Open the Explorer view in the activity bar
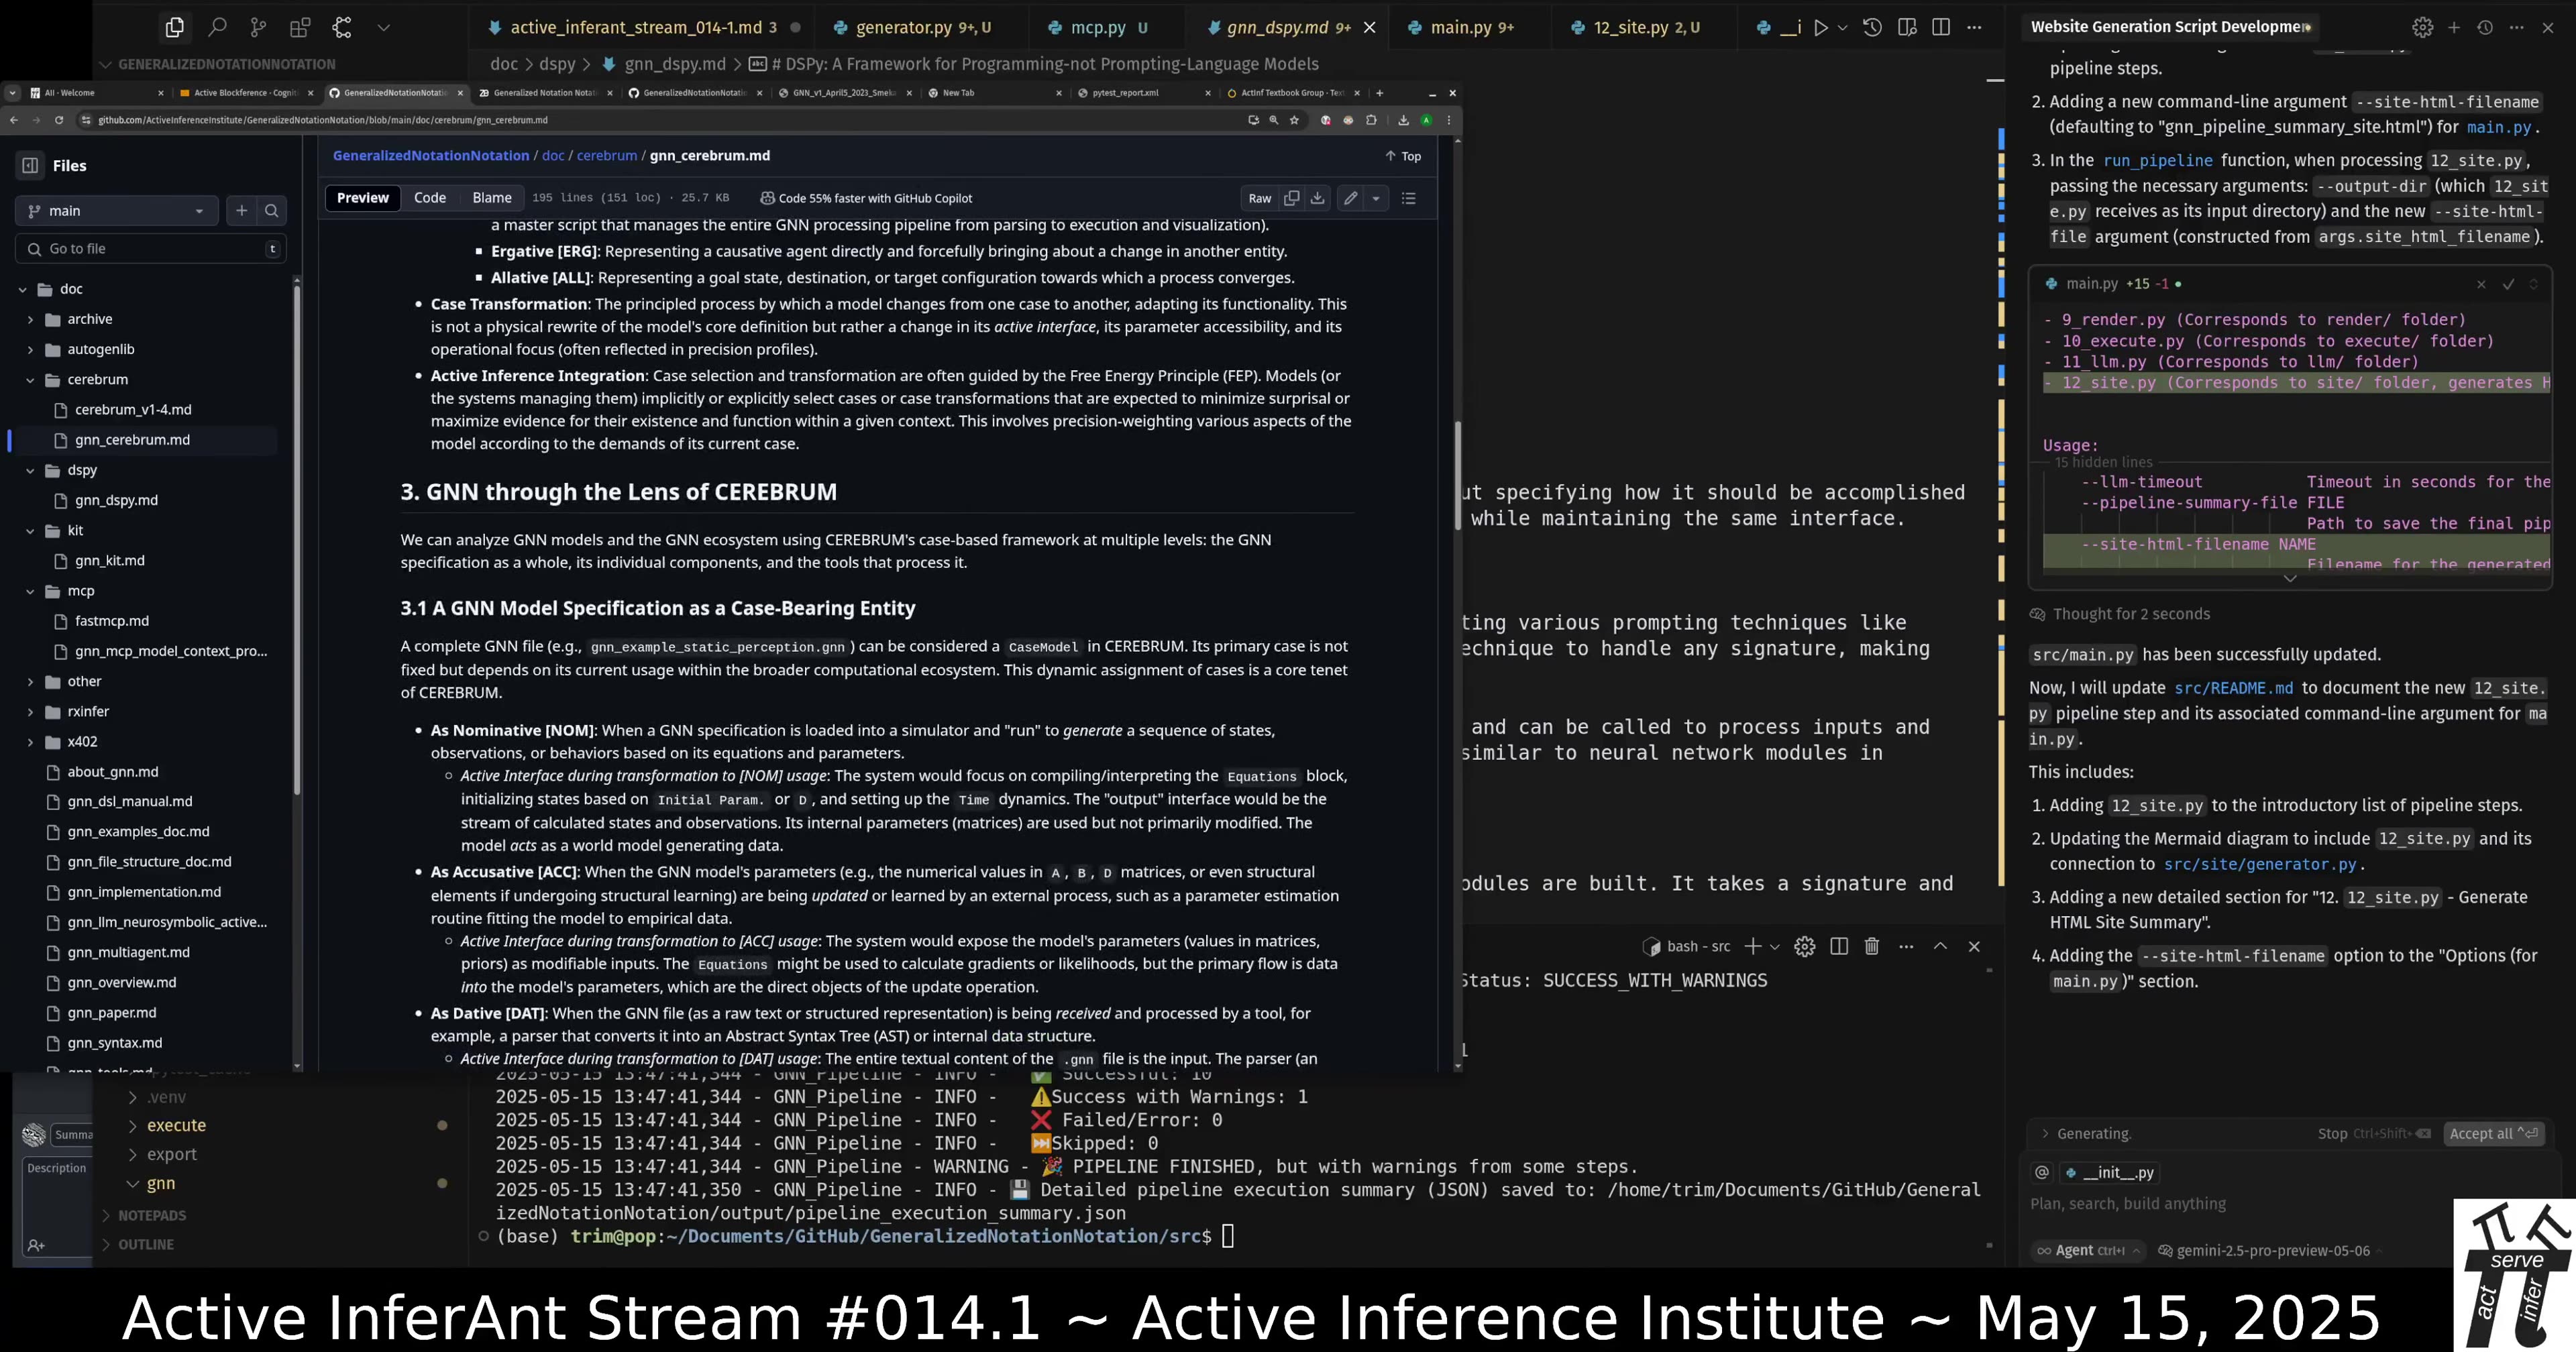This screenshot has height=1352, width=2576. [x=175, y=27]
